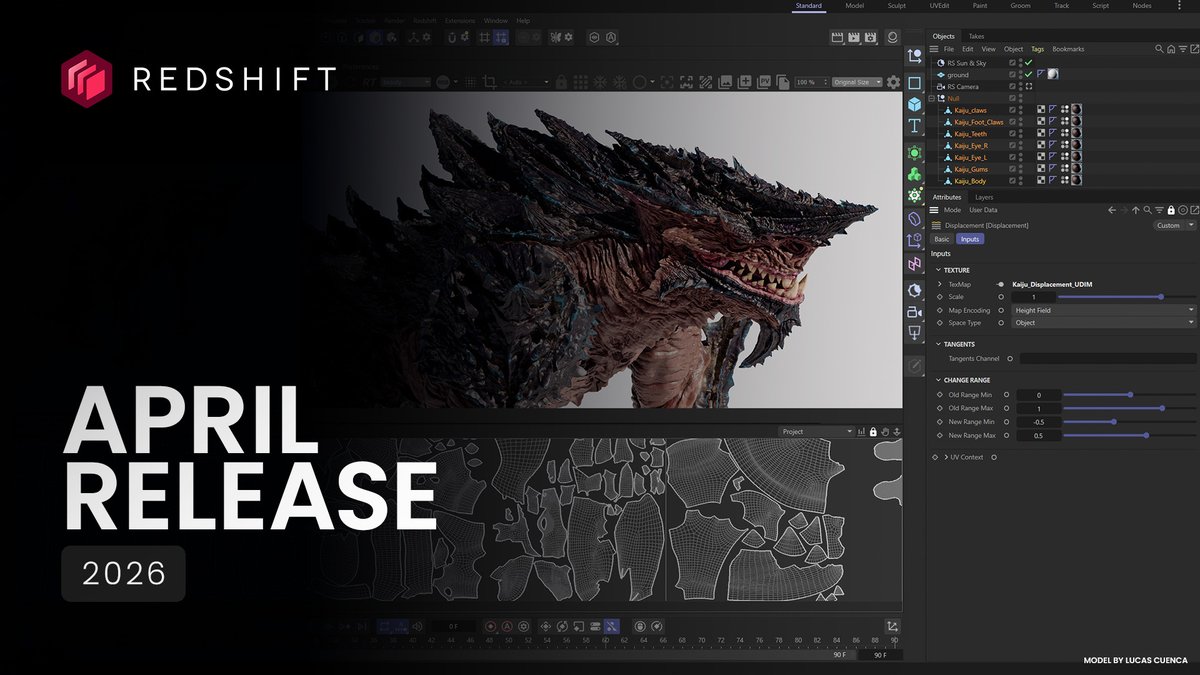Click the search icon in the Objects manager

[x=1159, y=49]
